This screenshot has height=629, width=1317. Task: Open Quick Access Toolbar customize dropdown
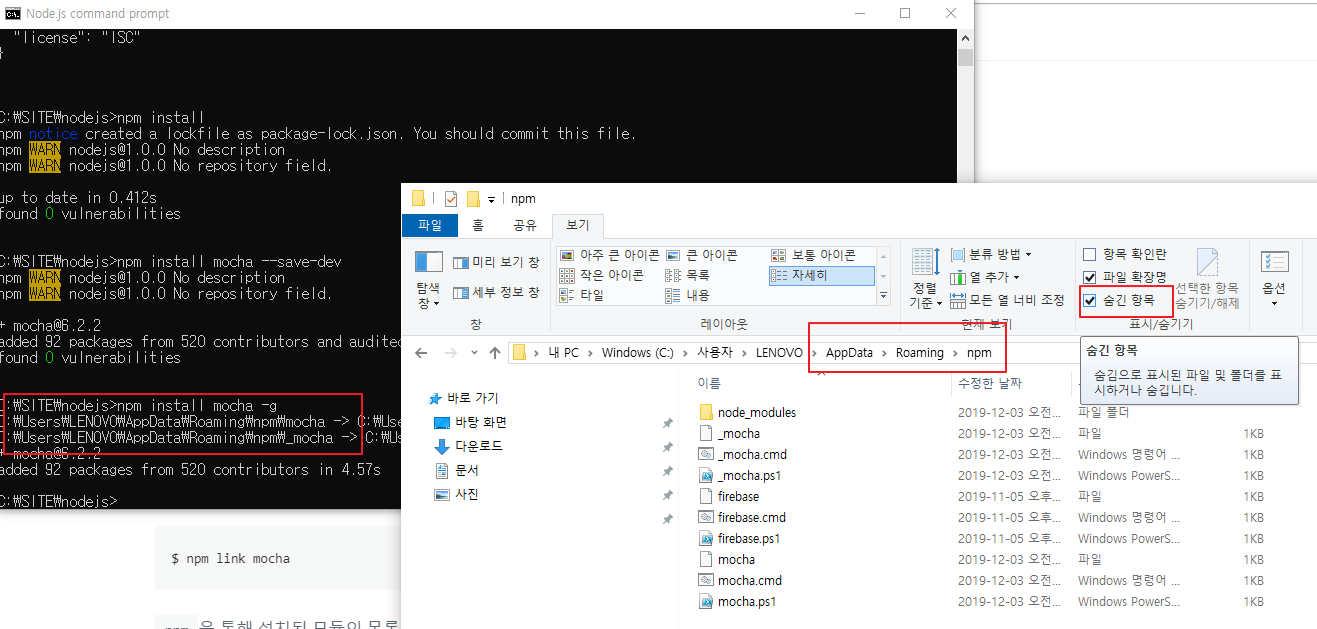coord(493,199)
